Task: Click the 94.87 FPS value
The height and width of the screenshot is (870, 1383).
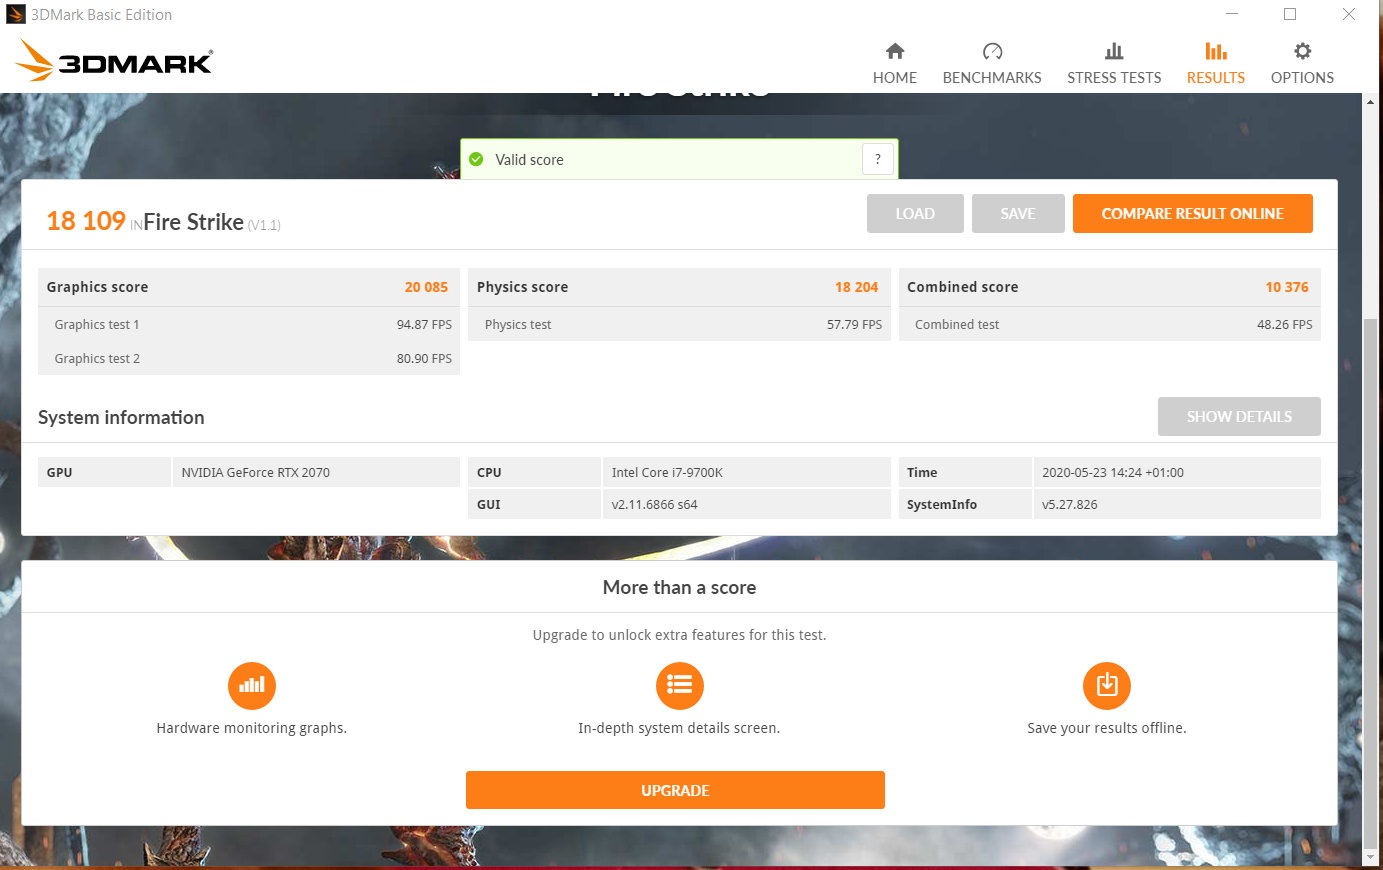Action: (x=424, y=324)
